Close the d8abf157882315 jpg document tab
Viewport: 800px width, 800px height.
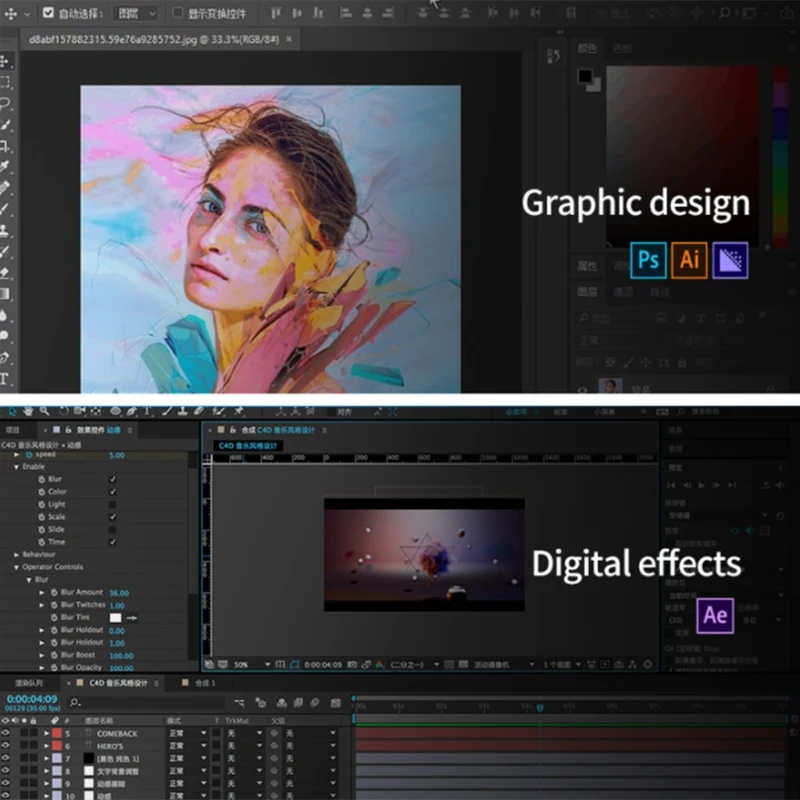tap(289, 38)
